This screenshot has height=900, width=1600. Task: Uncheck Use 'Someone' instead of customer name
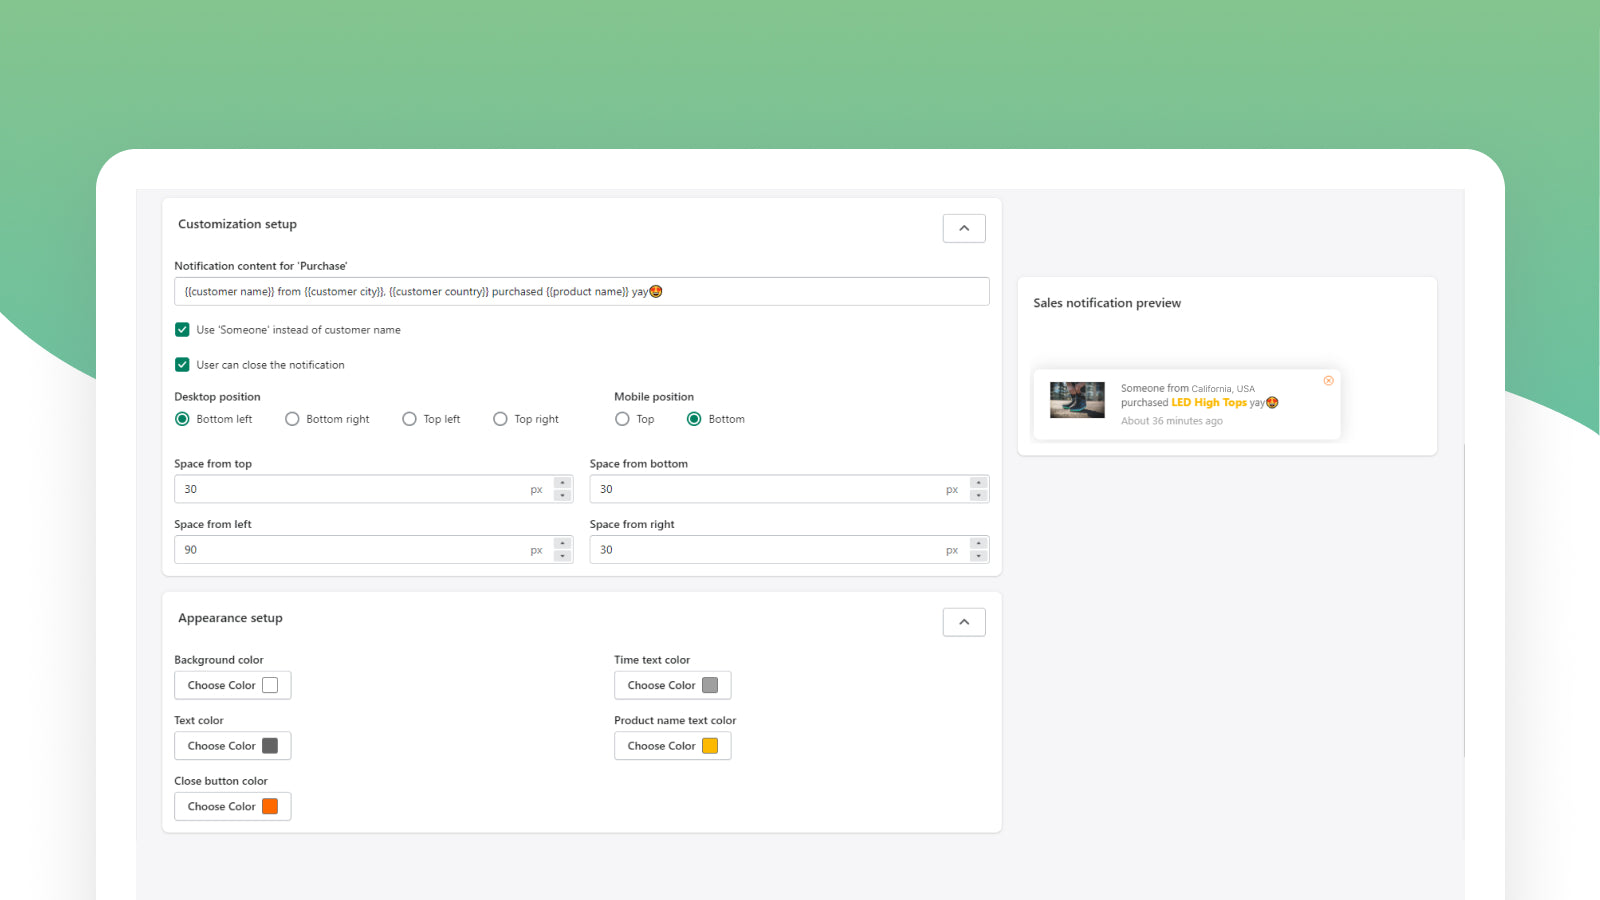point(182,330)
